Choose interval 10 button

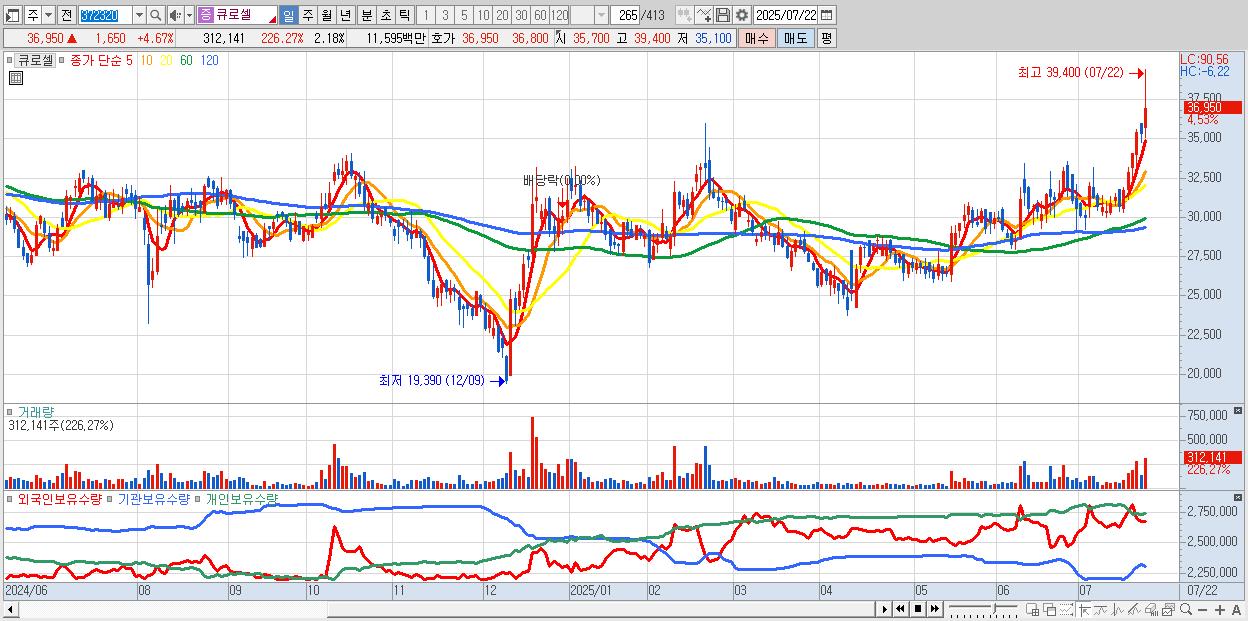point(483,15)
